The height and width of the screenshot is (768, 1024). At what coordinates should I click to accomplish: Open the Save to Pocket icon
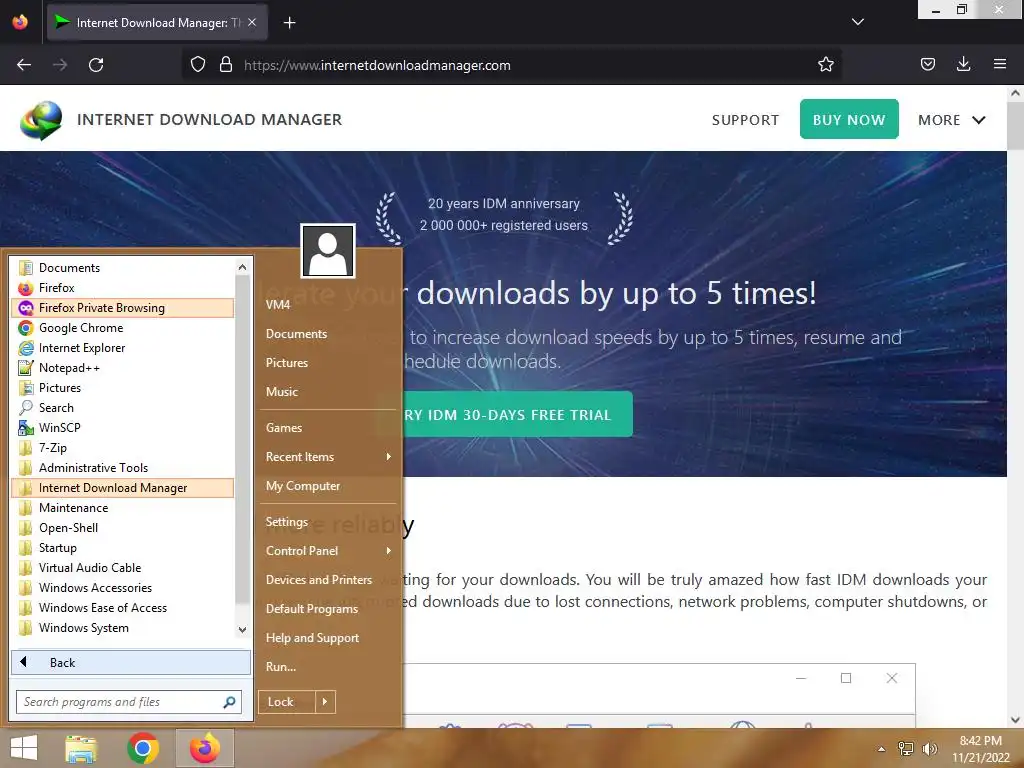pos(927,65)
